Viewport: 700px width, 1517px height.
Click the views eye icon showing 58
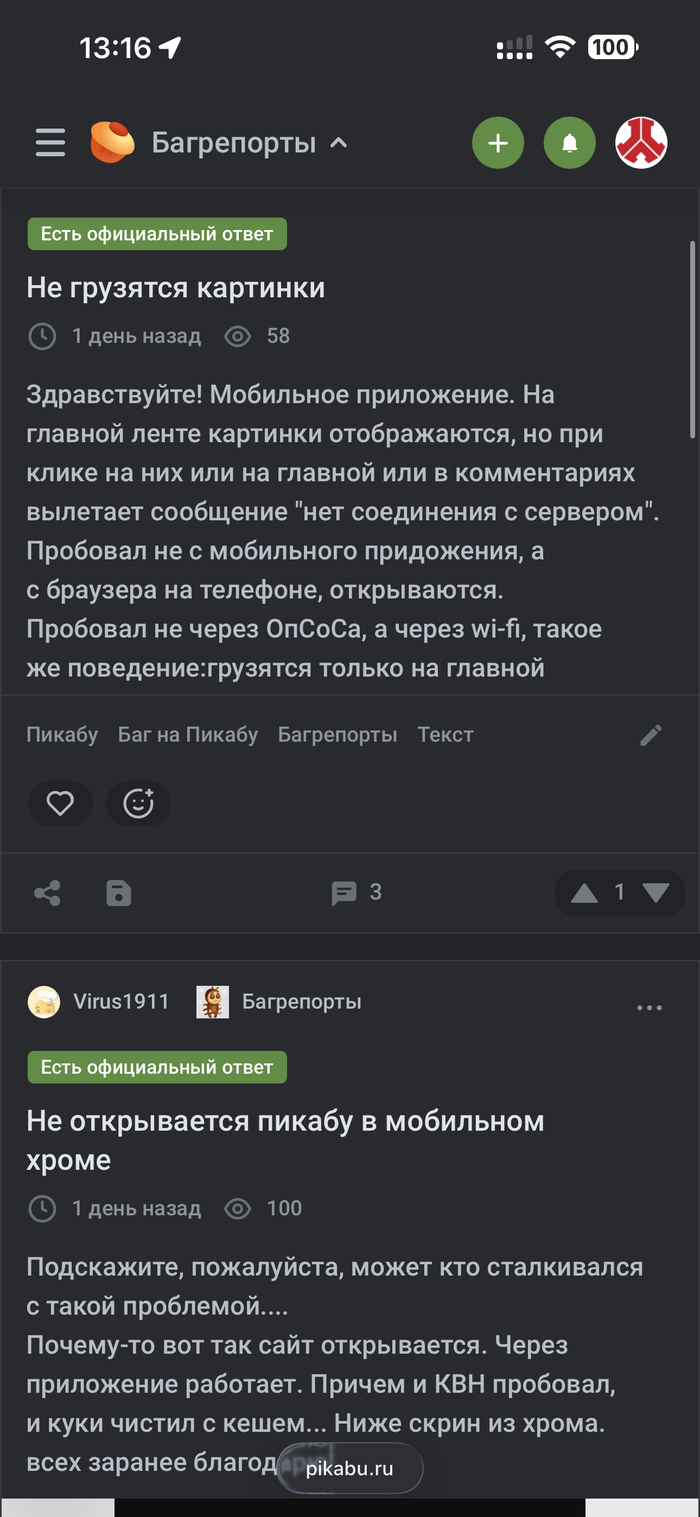pos(237,336)
